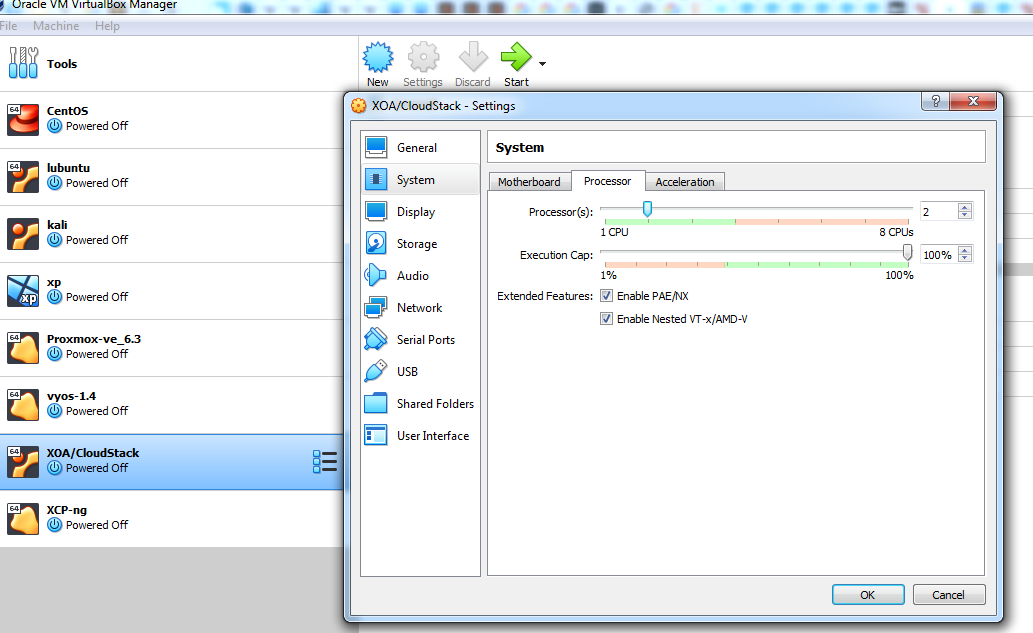This screenshot has width=1033, height=633.
Task: Click the Execution Cap percentage field
Action: [x=939, y=255]
